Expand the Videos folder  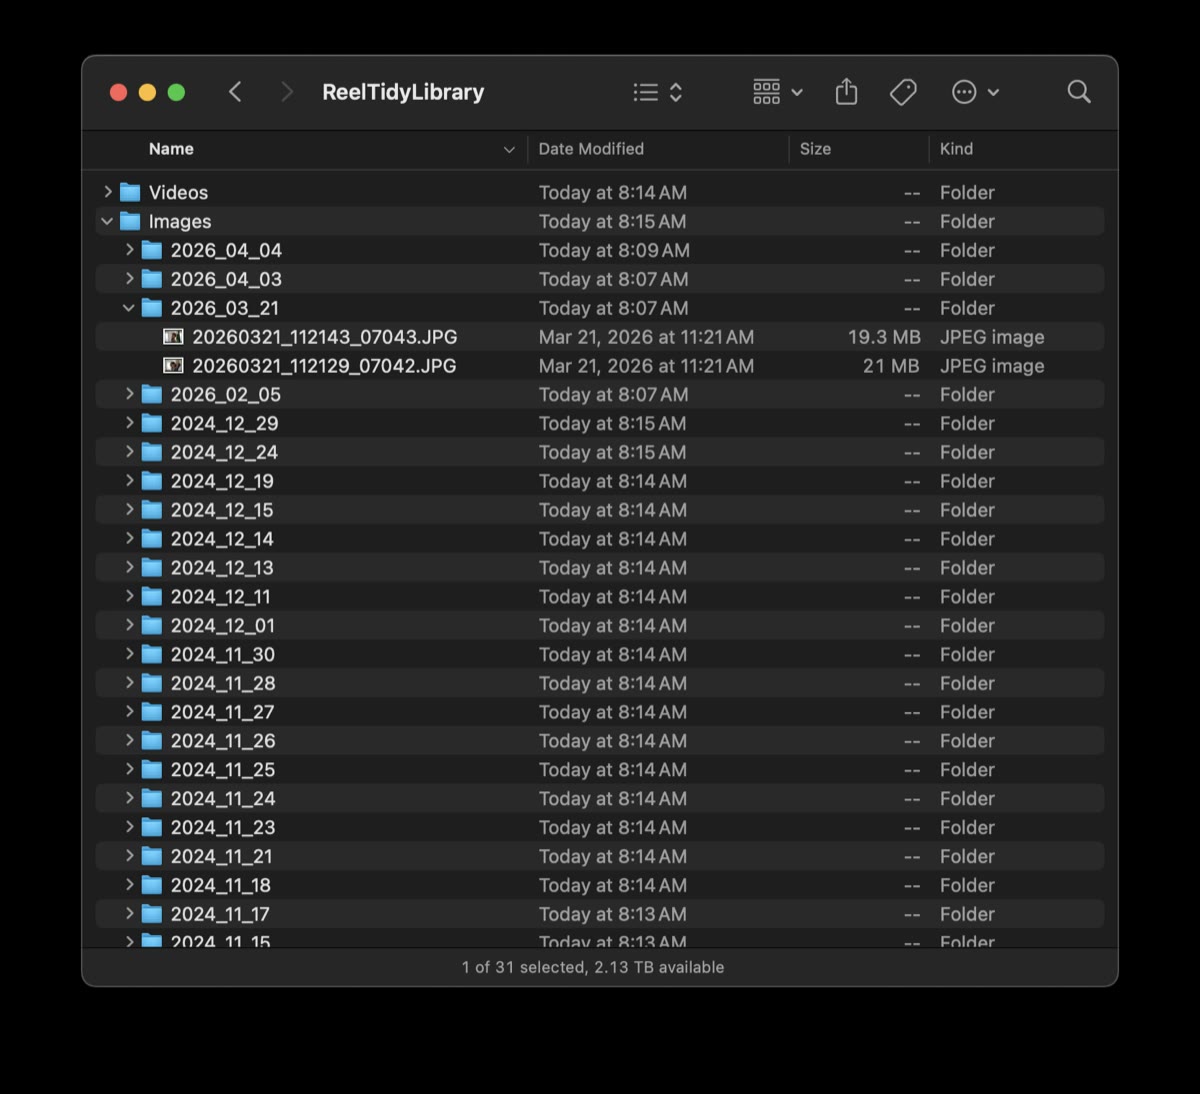(x=108, y=192)
